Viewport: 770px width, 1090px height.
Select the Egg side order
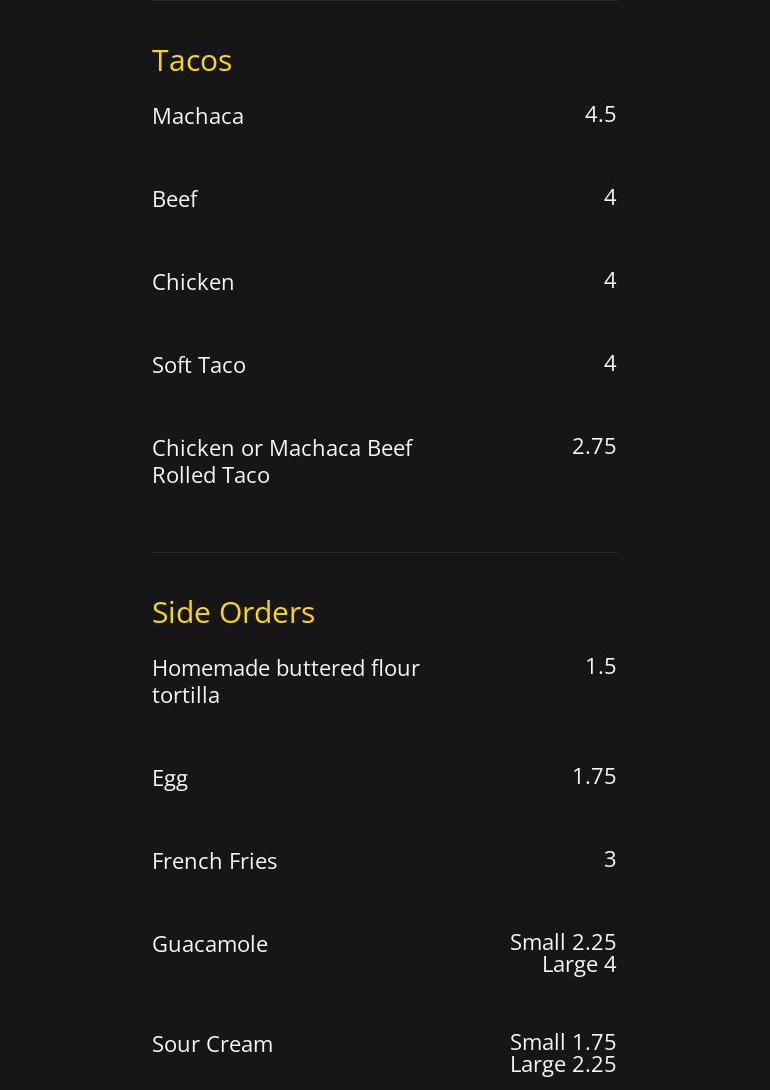click(170, 778)
